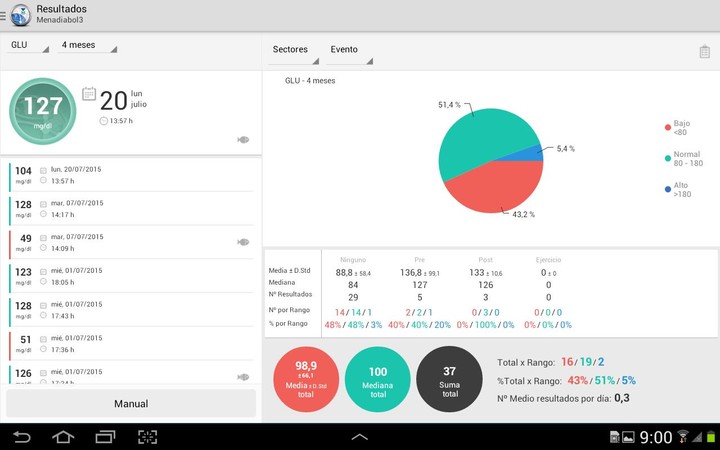Viewport: 720px width, 450px height.
Task: Select the 104 mg/dl reading from 20/07/2015
Action: pos(130,176)
